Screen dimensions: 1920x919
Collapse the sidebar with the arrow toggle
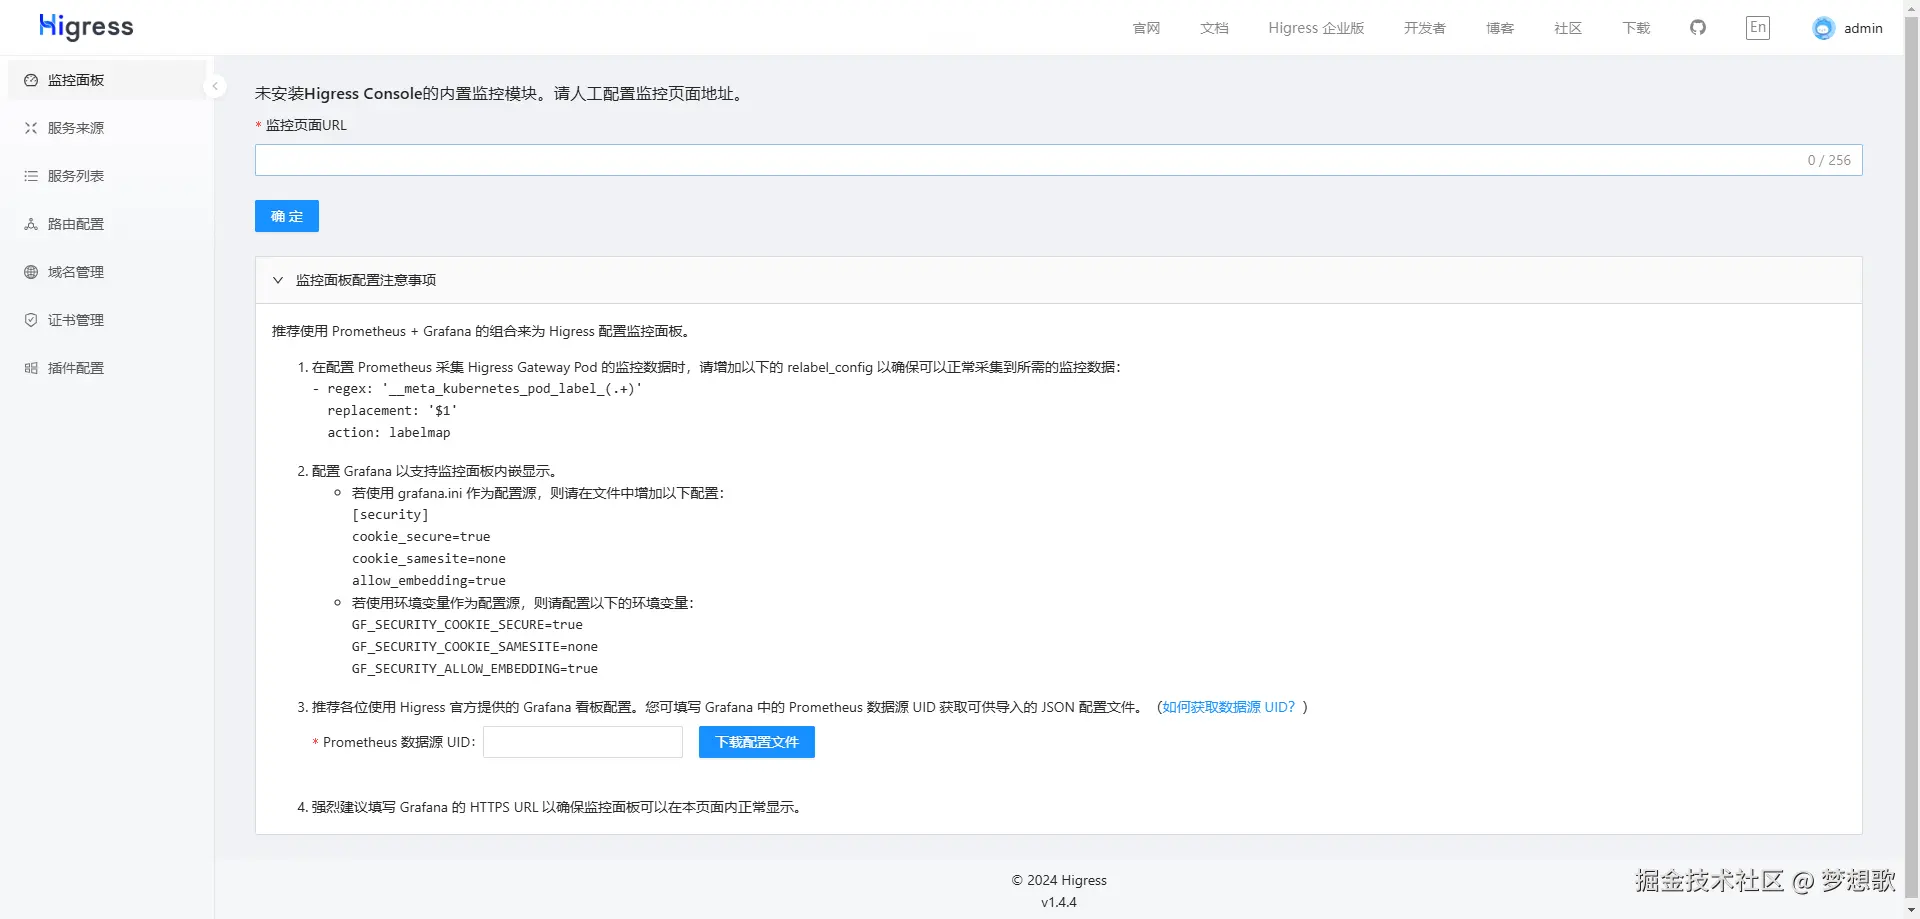pos(214,86)
